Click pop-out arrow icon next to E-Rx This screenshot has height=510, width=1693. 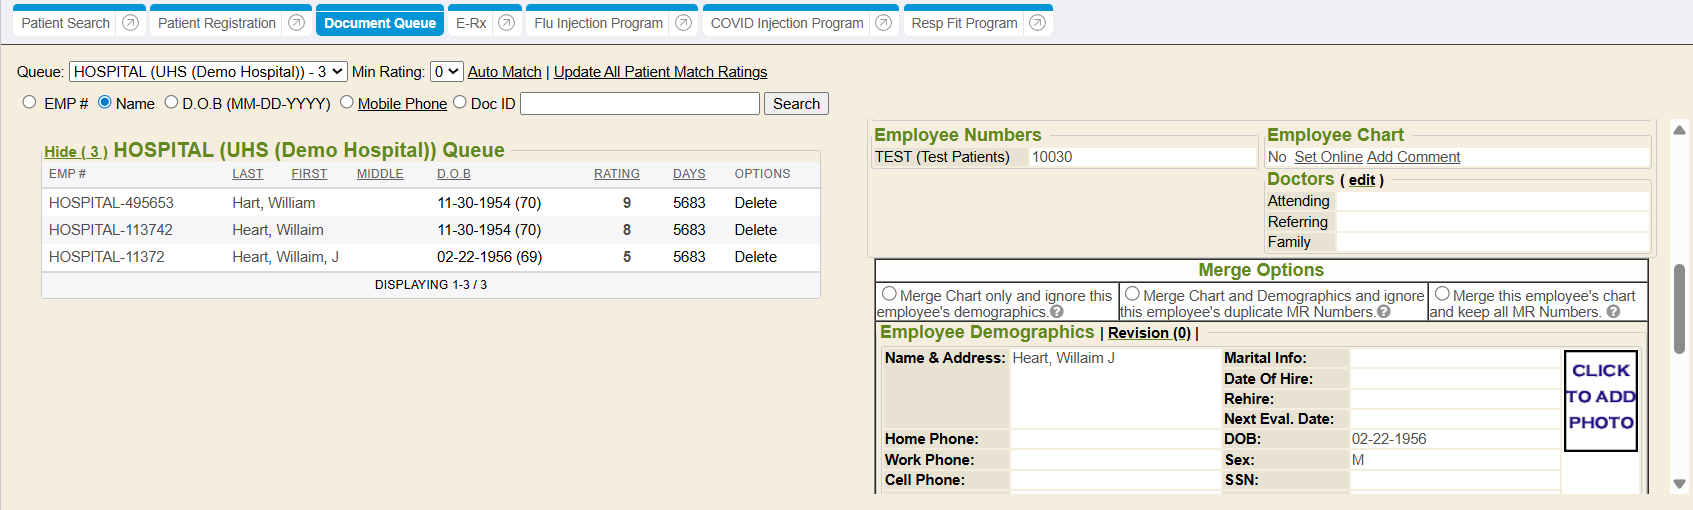507,23
